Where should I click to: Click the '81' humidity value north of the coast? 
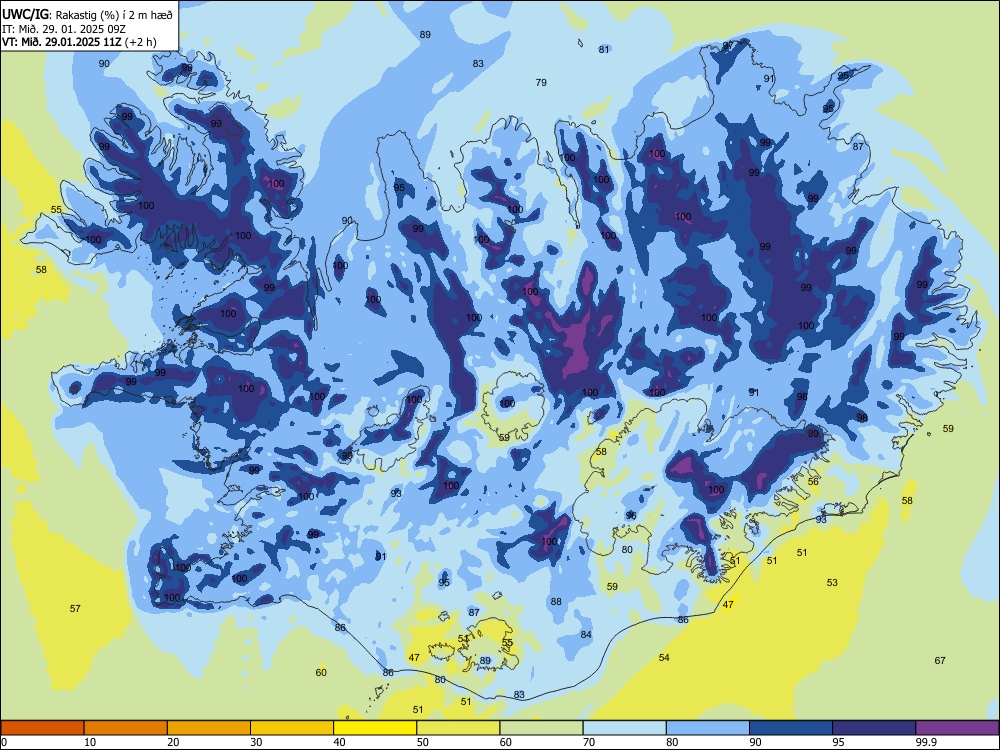[604, 49]
